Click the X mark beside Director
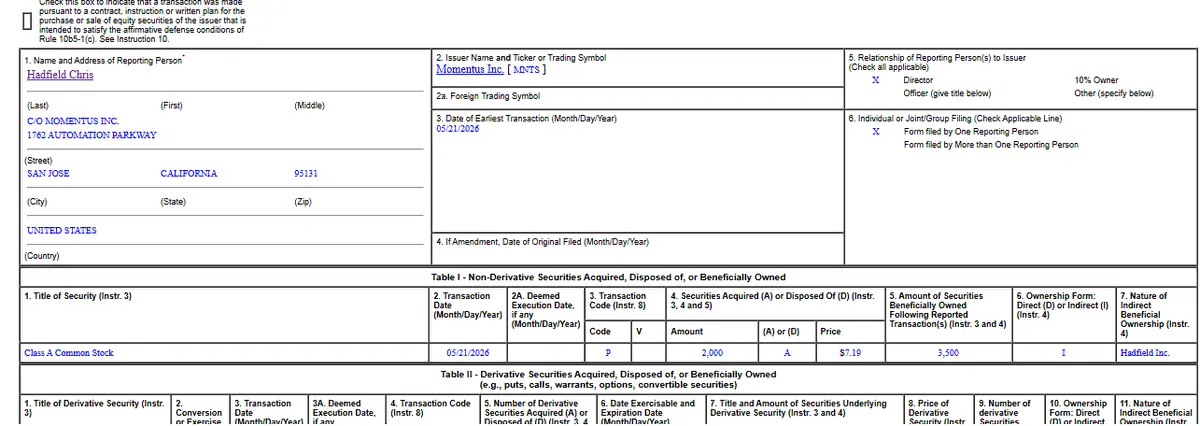1200x426 pixels. [875, 80]
